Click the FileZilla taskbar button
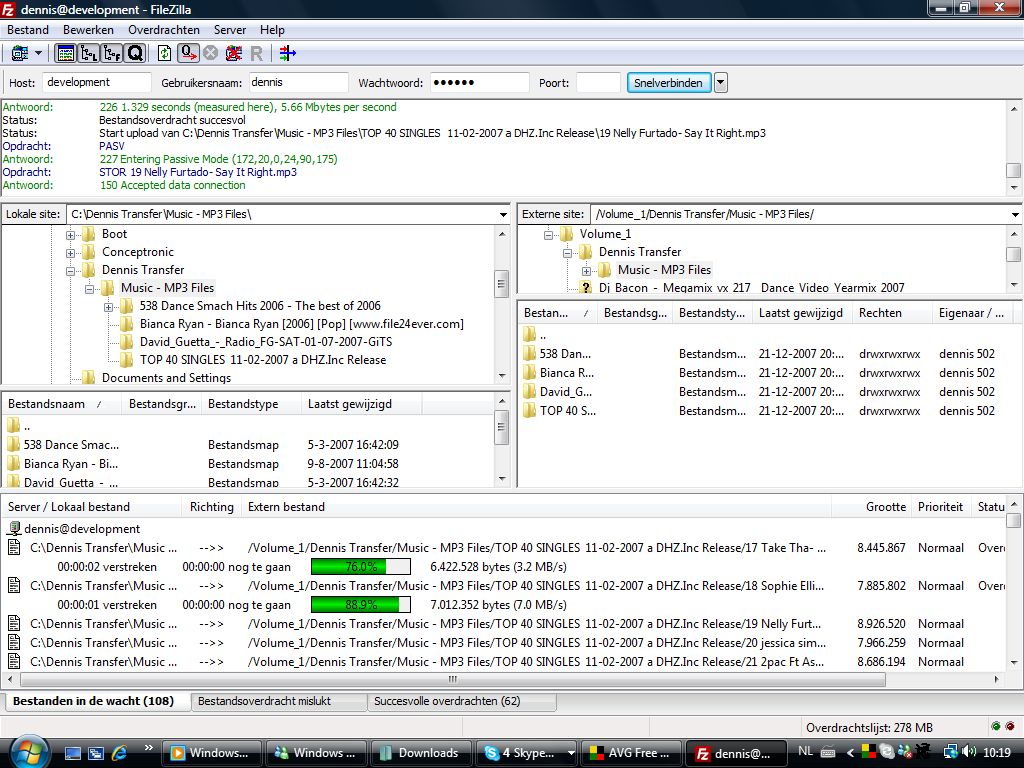The image size is (1024, 768). (734, 753)
